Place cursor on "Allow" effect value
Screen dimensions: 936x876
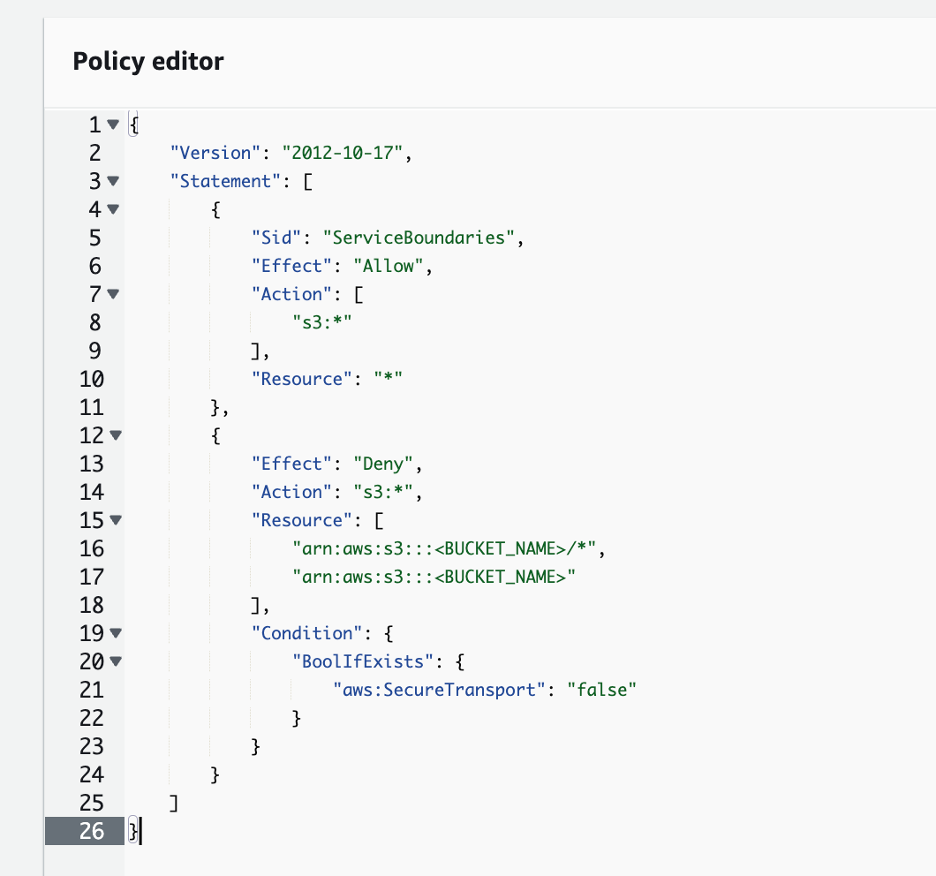pos(388,266)
